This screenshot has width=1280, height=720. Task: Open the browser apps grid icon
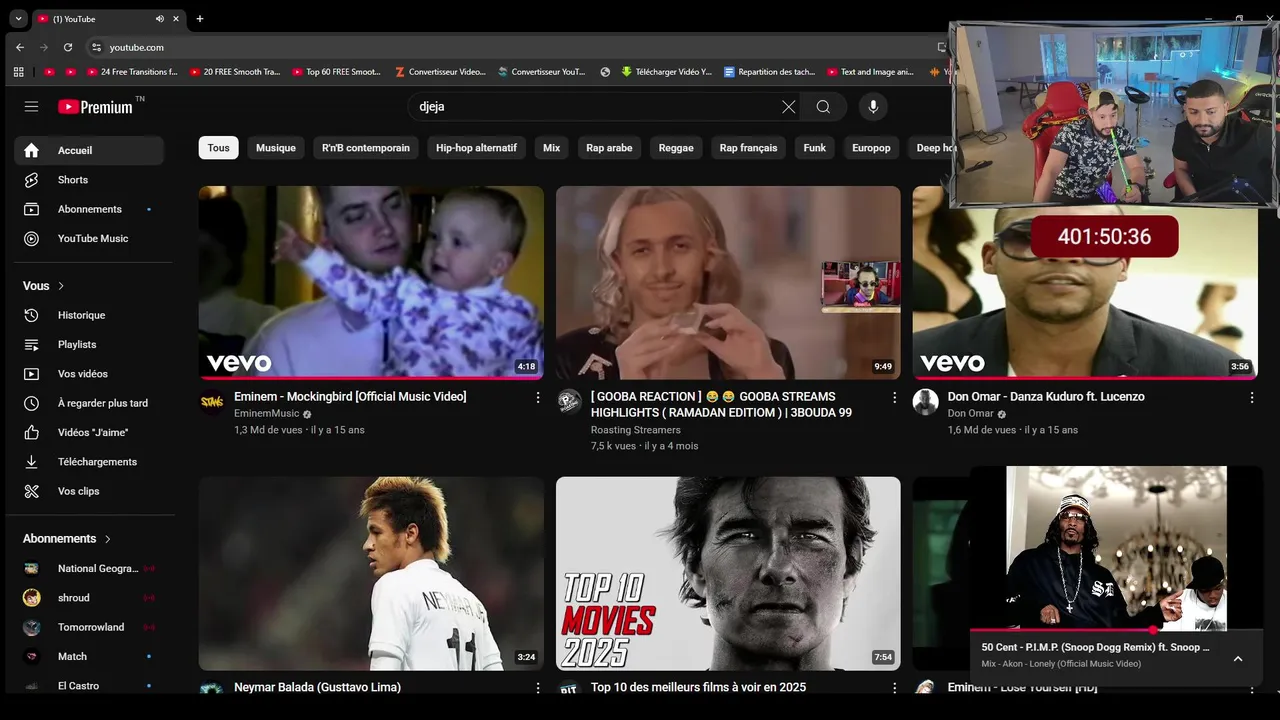click(x=18, y=72)
